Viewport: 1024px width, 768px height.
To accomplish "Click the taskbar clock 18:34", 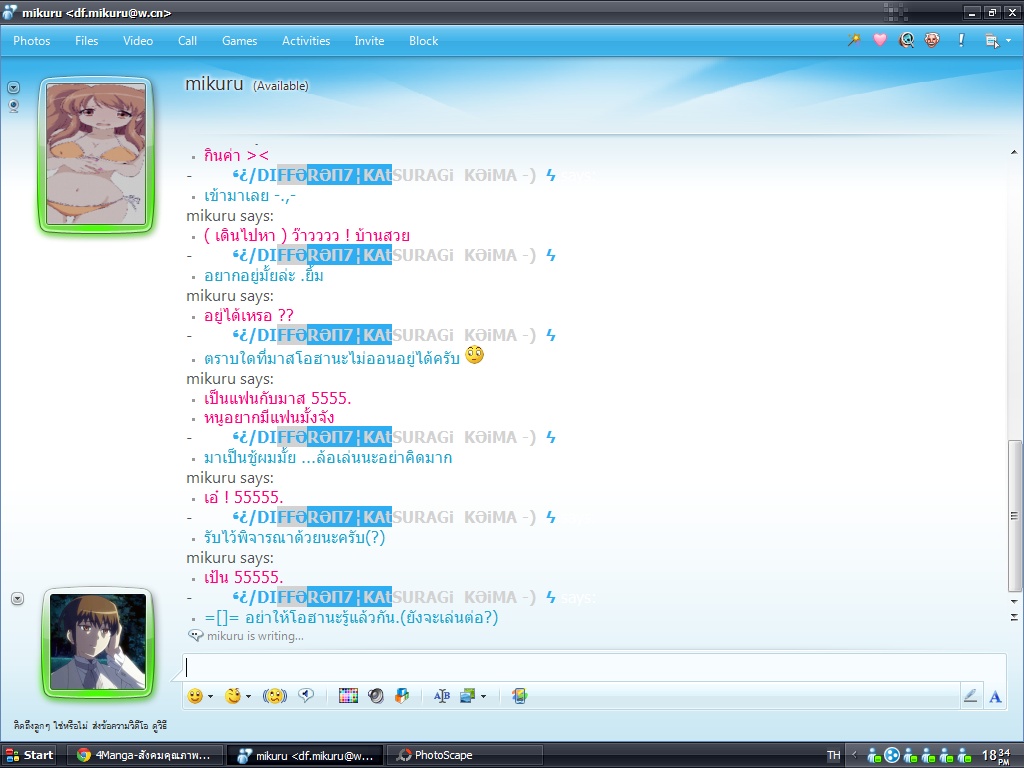I will pyautogui.click(x=997, y=756).
